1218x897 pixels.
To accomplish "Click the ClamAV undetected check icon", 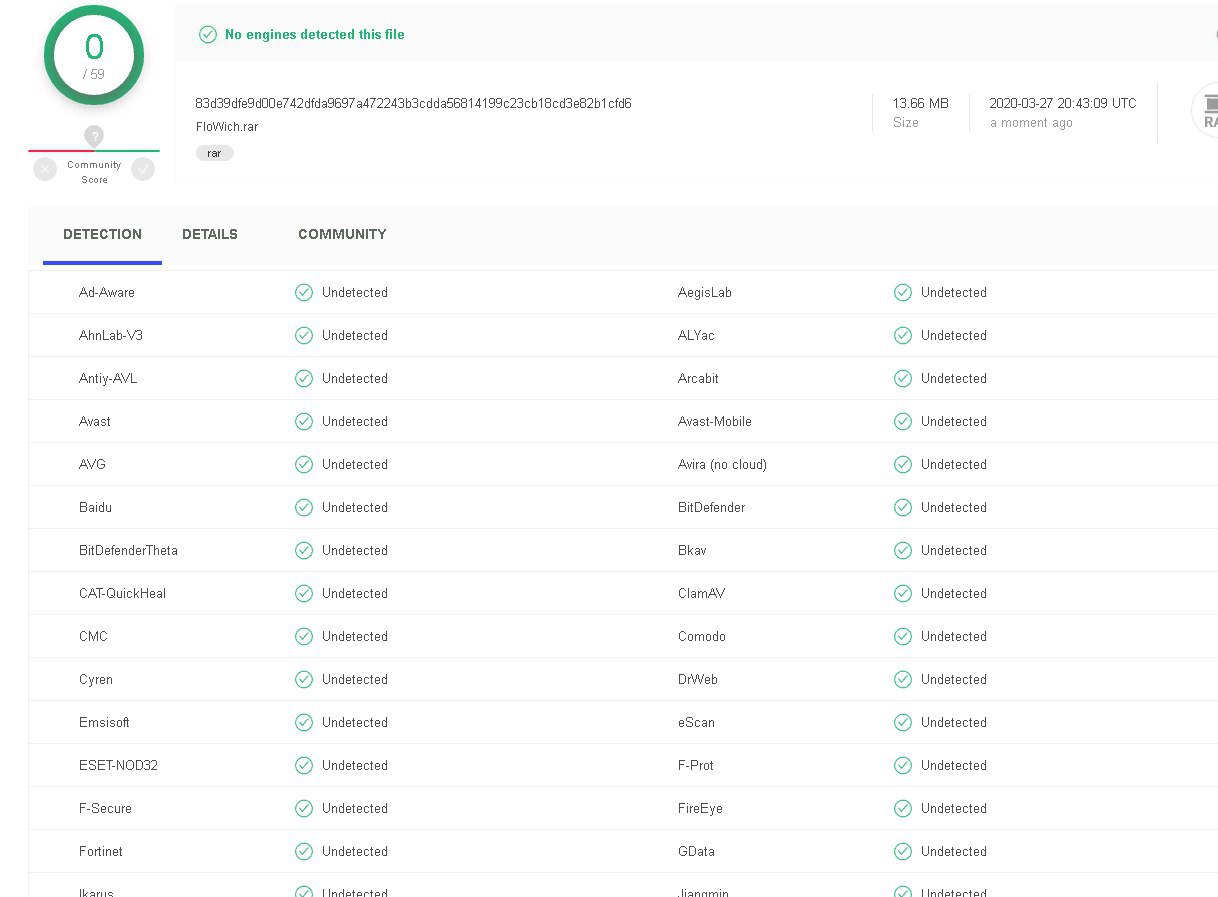I will click(x=903, y=593).
